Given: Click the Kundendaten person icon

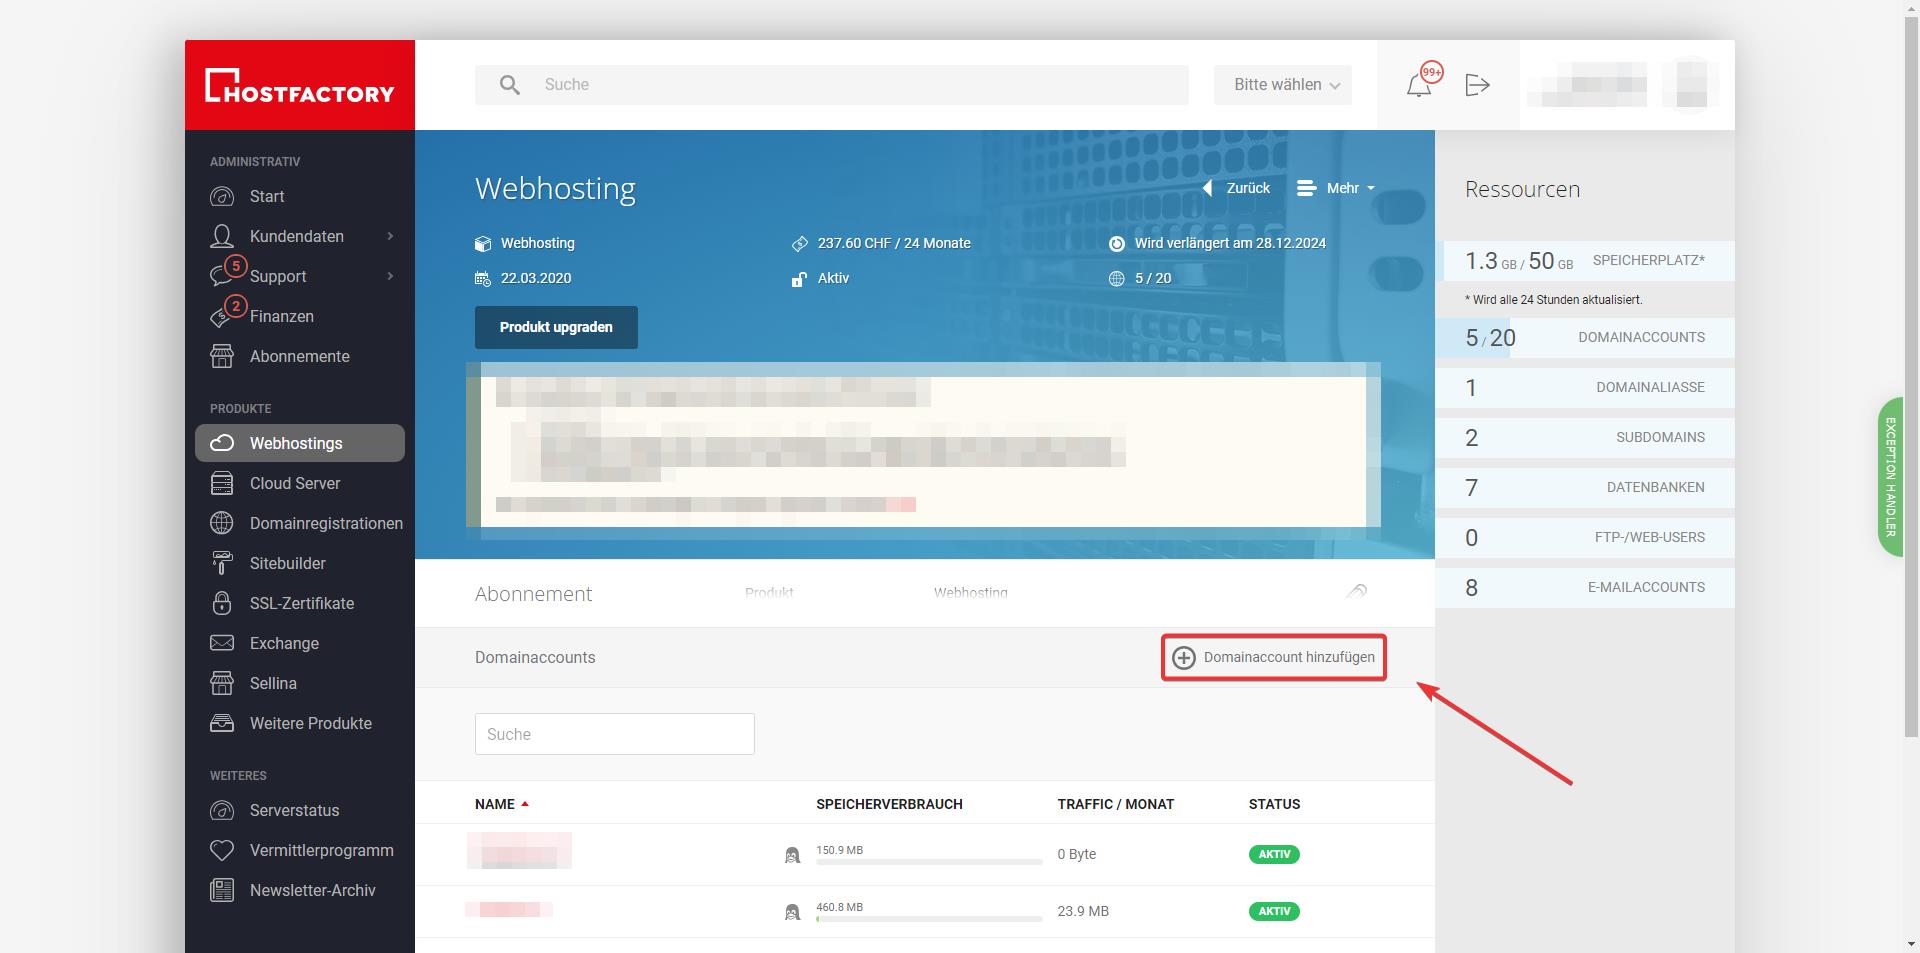Looking at the screenshot, I should (x=222, y=236).
